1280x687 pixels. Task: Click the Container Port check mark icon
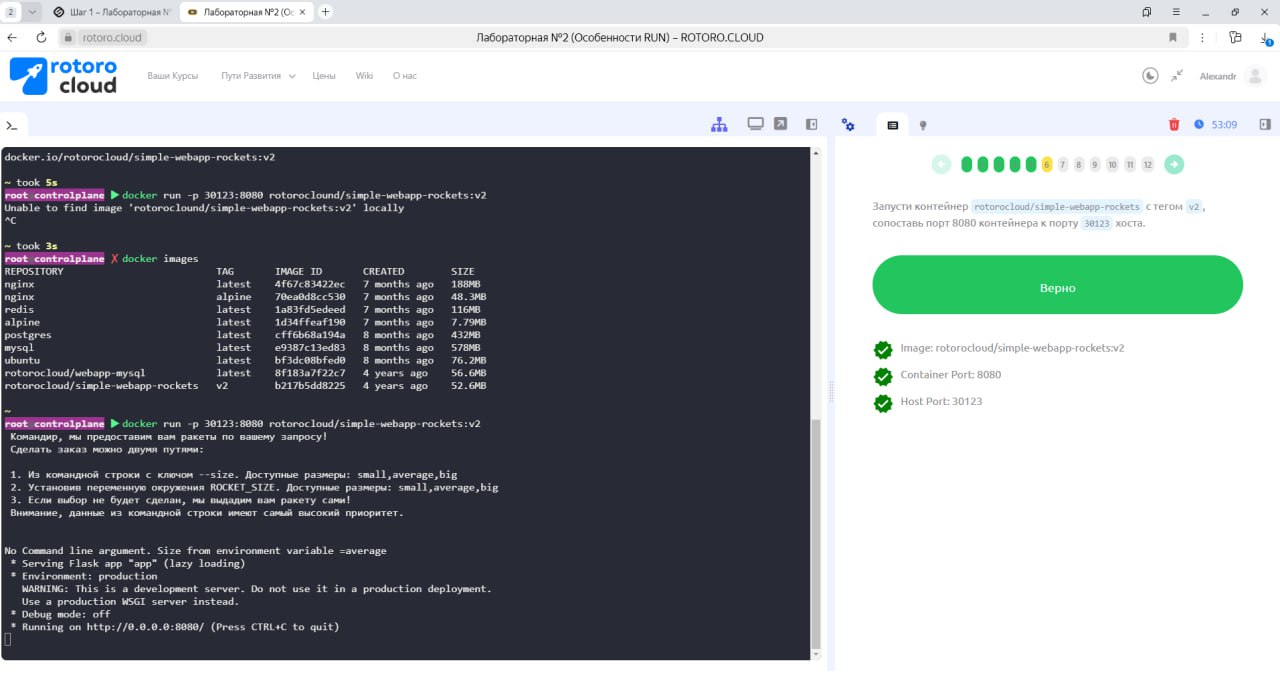click(x=883, y=376)
